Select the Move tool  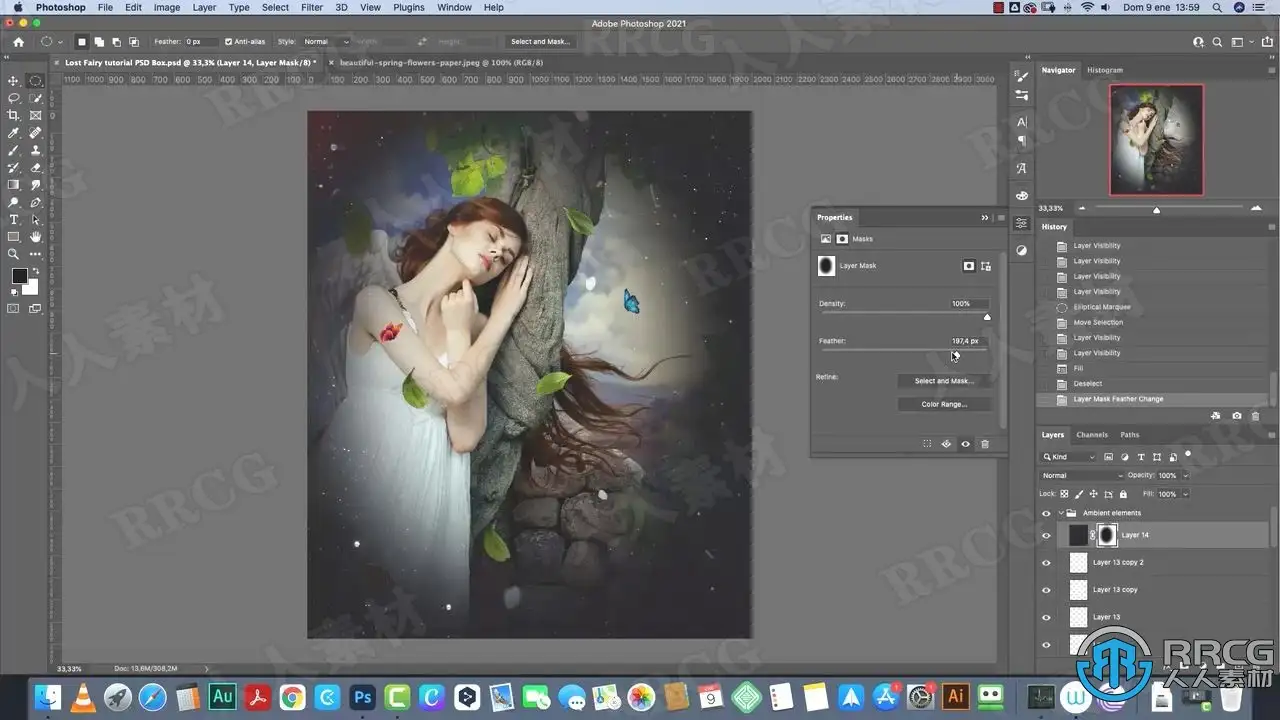coord(13,81)
